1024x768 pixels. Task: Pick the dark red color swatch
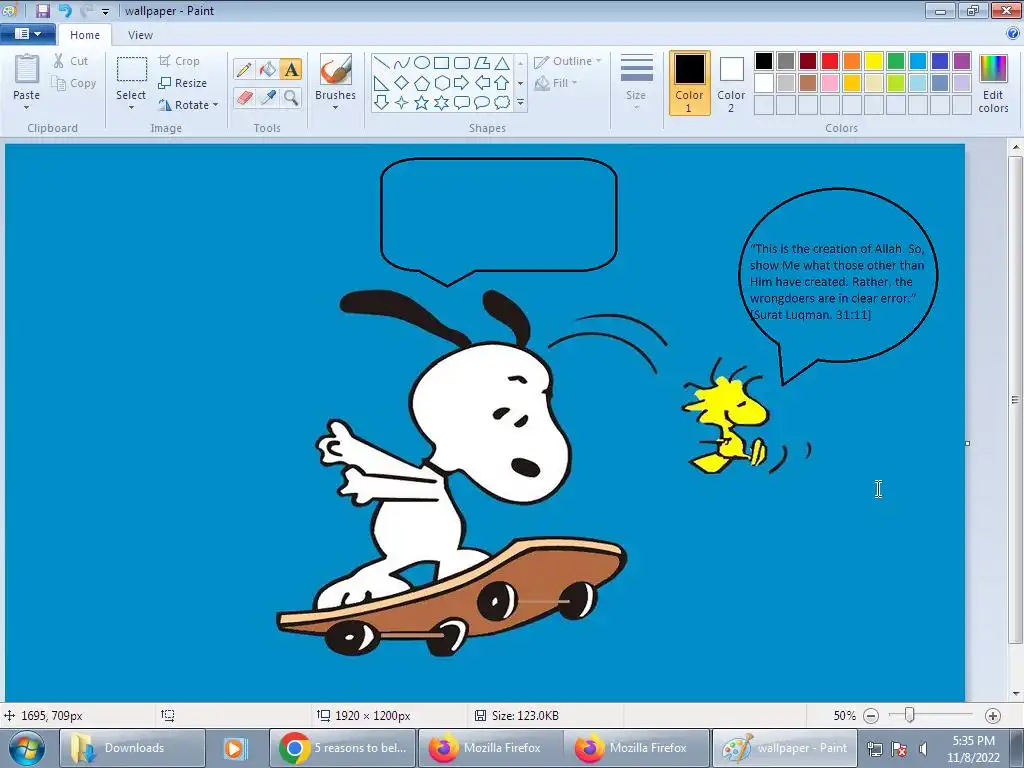click(x=808, y=61)
